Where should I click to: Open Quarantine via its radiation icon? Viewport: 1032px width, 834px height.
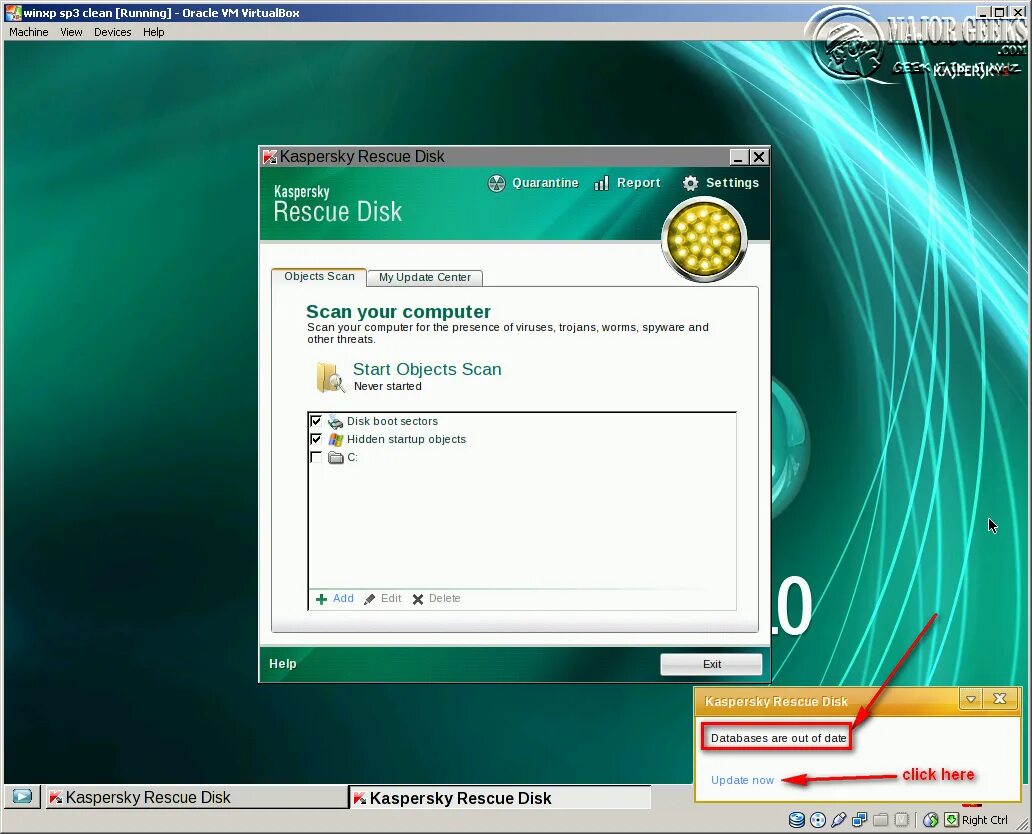[496, 183]
